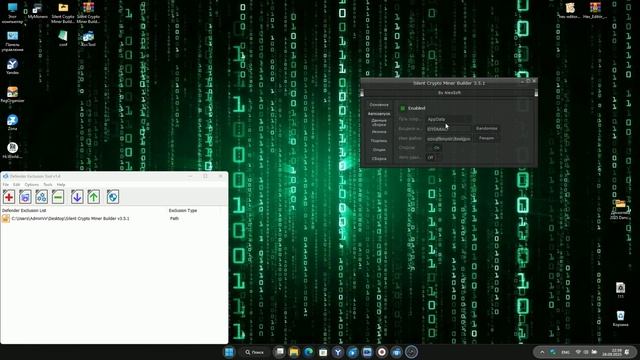The image size is (640, 360).
Task: Open the Silent Crypto Miner Builder WinRAR archive icon
Action: pyautogui.click(x=88, y=13)
